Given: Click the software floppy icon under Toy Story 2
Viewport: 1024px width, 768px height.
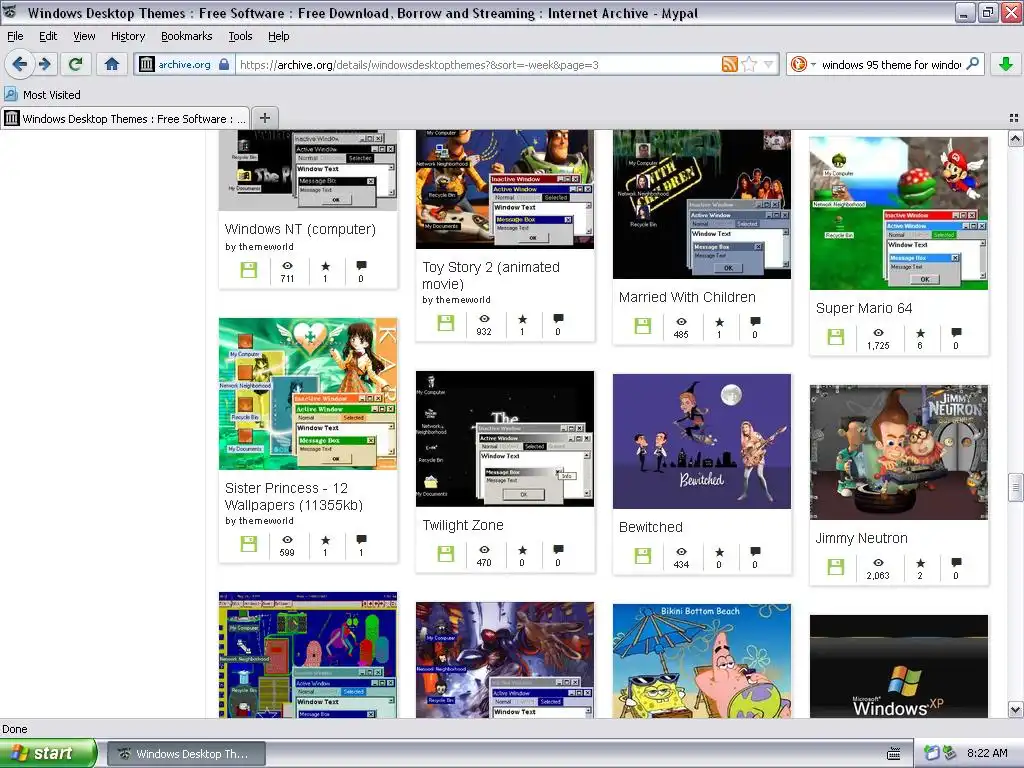Looking at the screenshot, I should [446, 323].
